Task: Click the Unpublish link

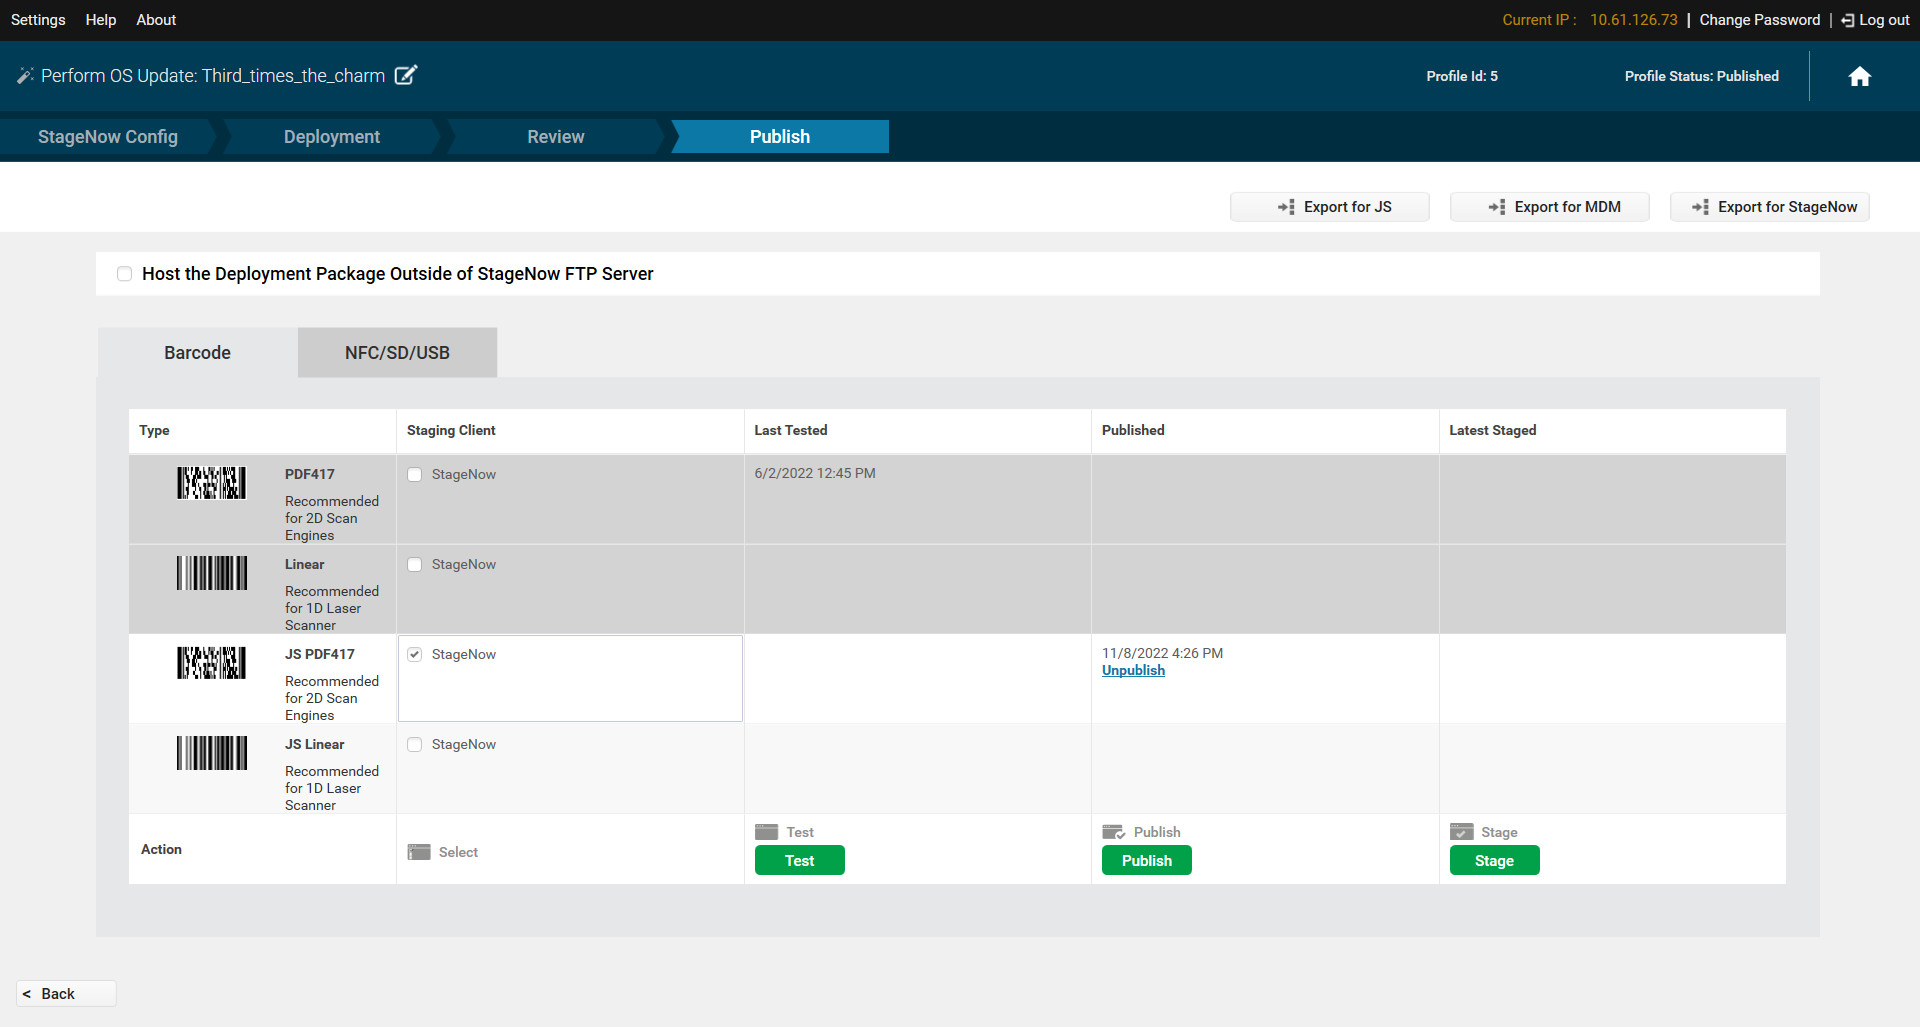Action: (x=1133, y=671)
